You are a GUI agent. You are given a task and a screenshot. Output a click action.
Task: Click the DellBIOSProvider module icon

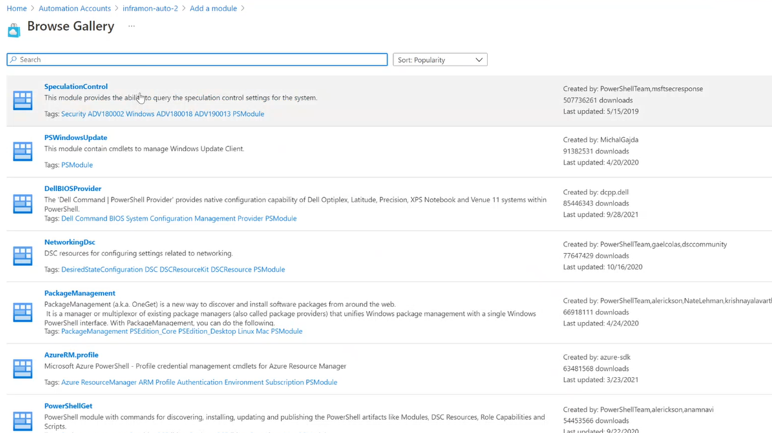click(x=22, y=204)
